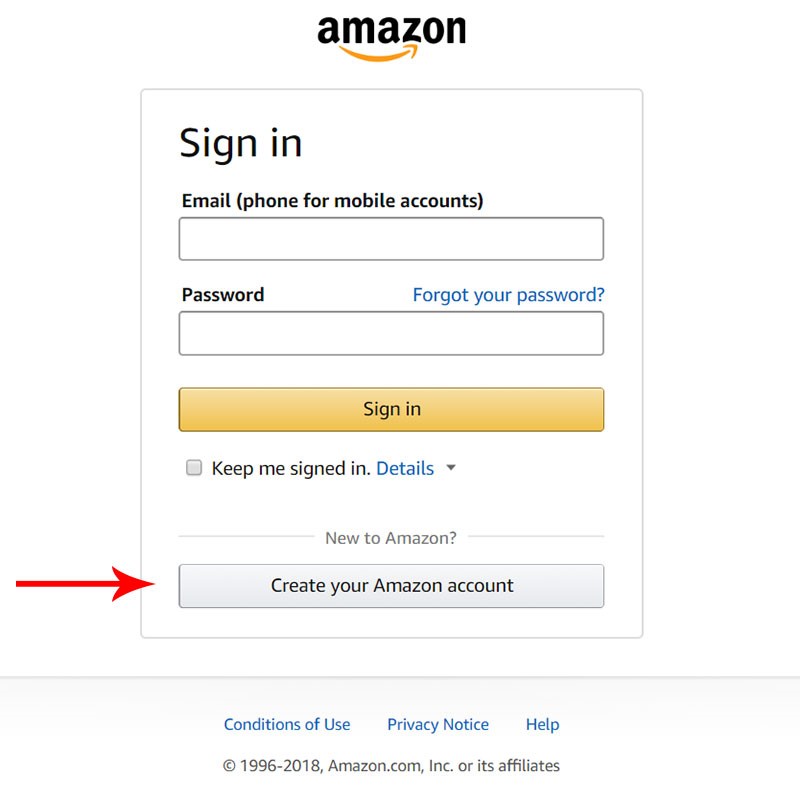Viewport: 800px width, 799px height.
Task: Enable the Keep me signed in checkbox
Action: tap(193, 467)
